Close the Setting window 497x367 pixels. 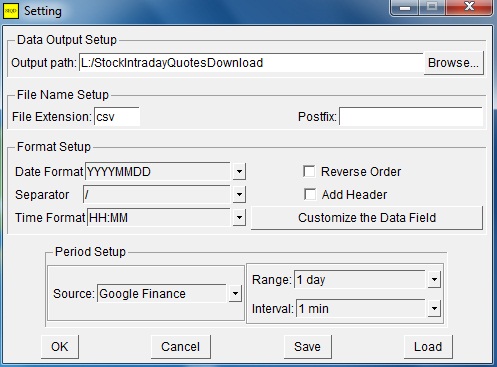click(x=469, y=7)
